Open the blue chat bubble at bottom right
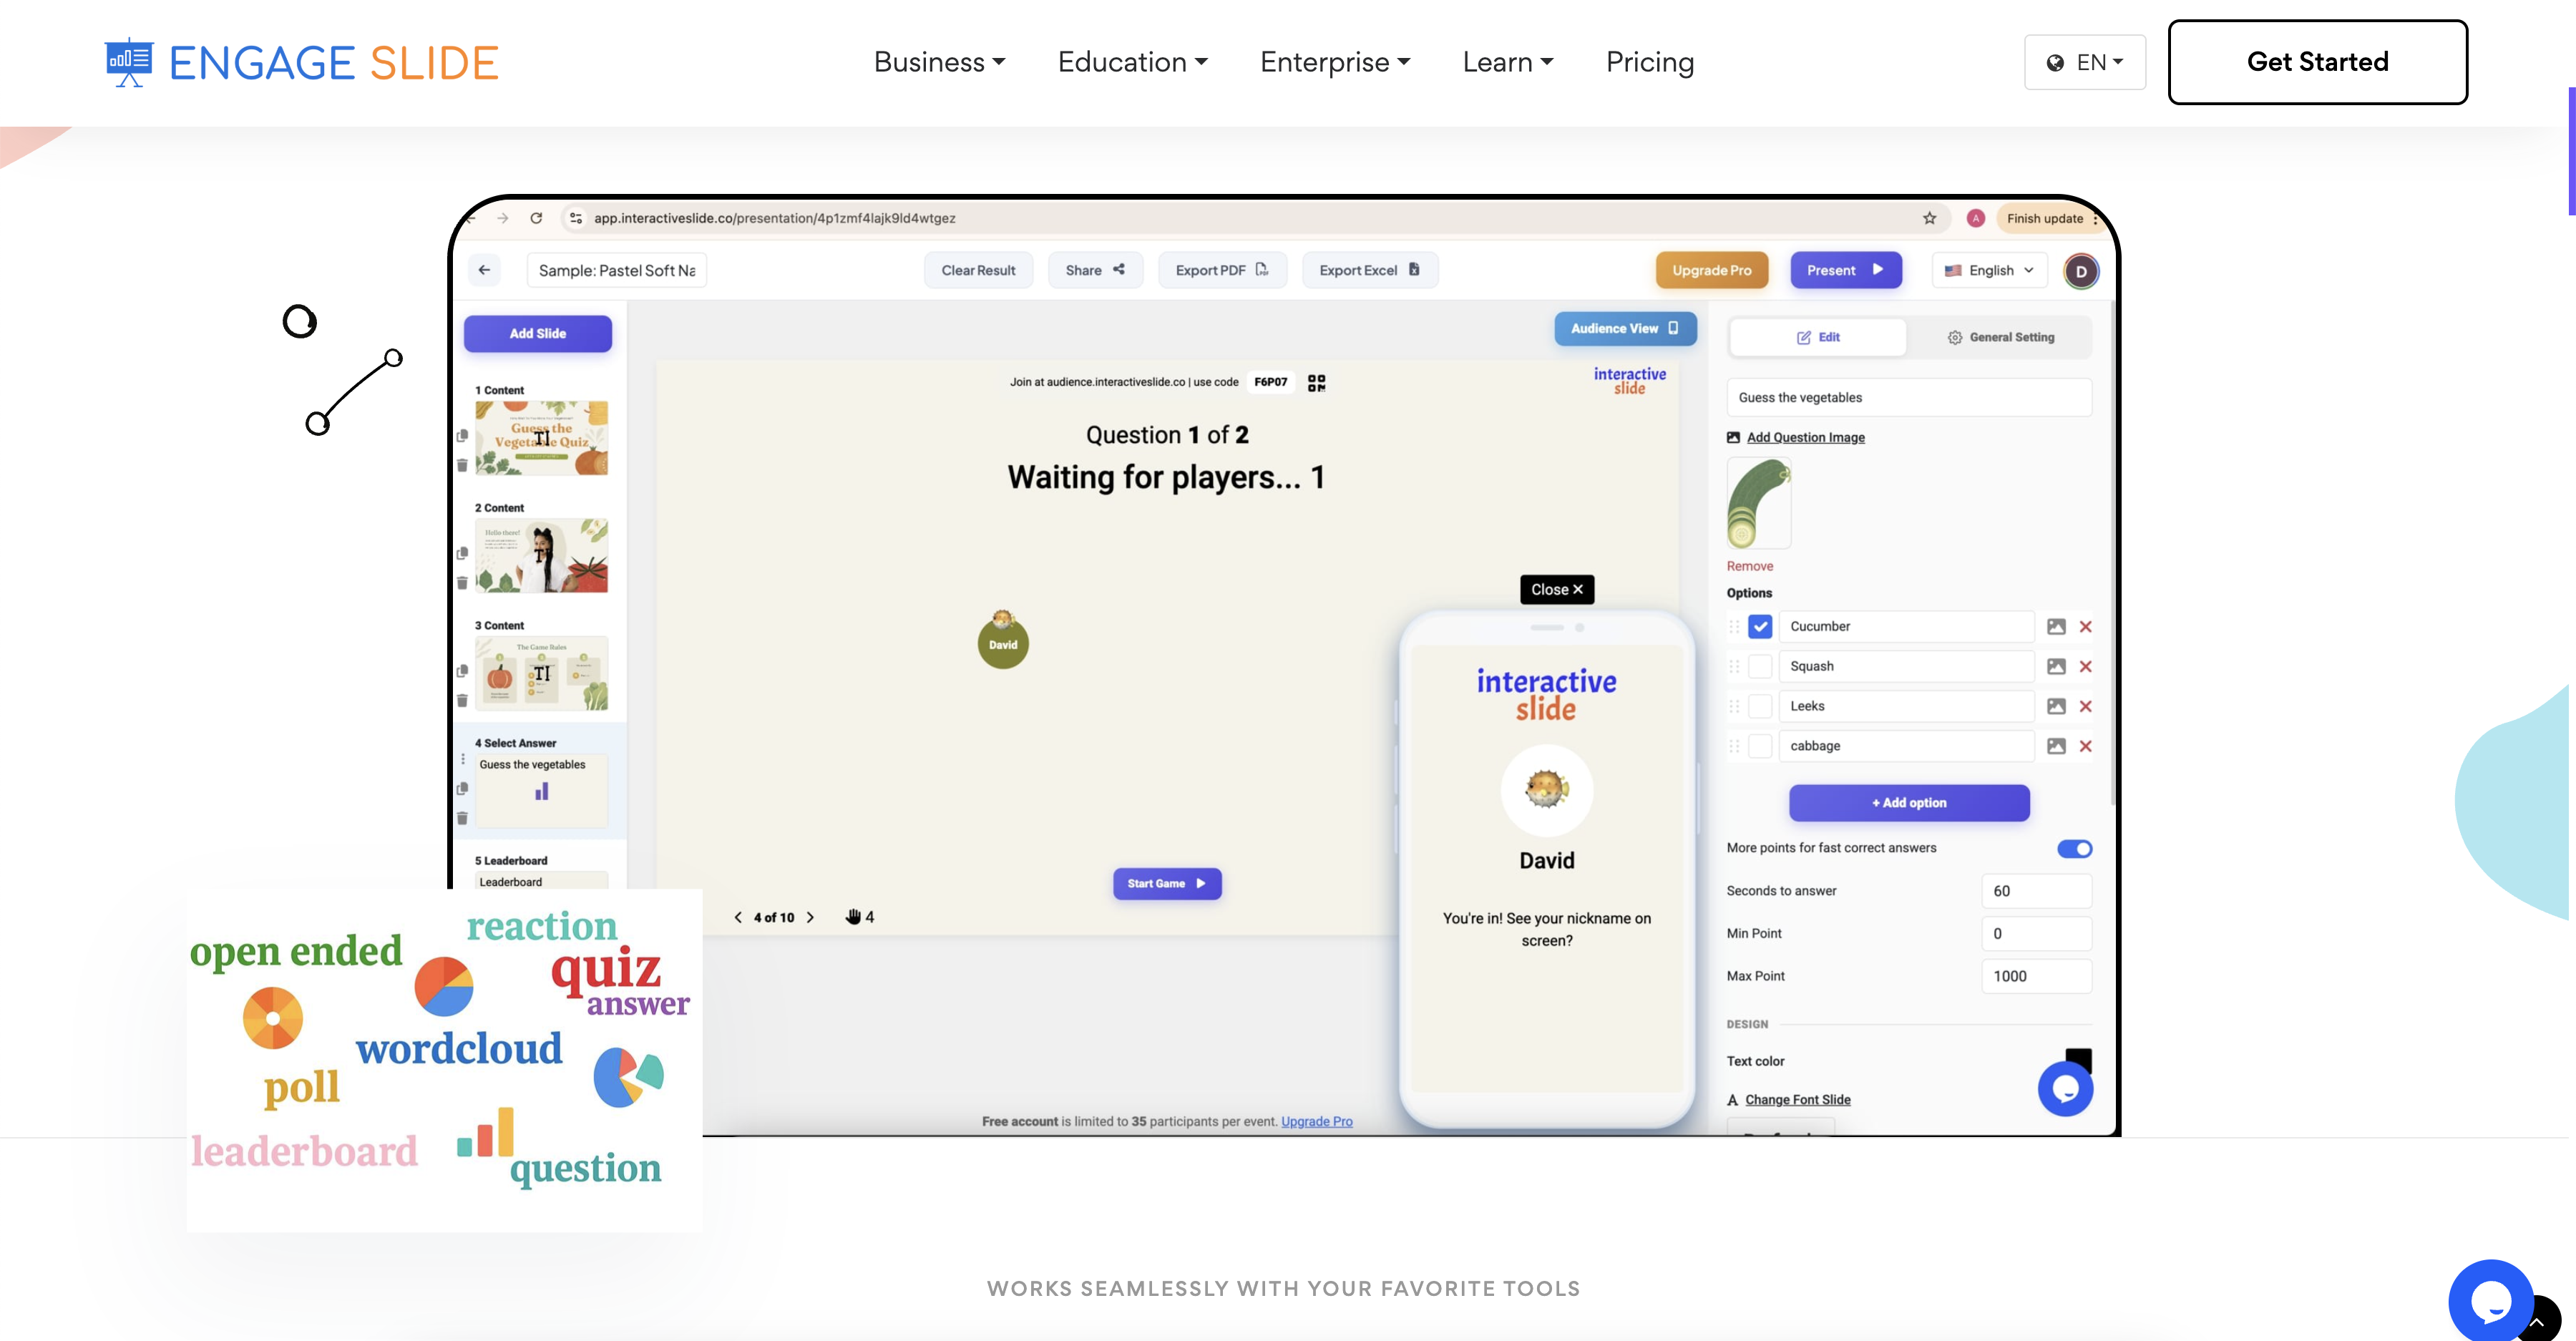The height and width of the screenshot is (1341, 2576). click(2490, 1301)
